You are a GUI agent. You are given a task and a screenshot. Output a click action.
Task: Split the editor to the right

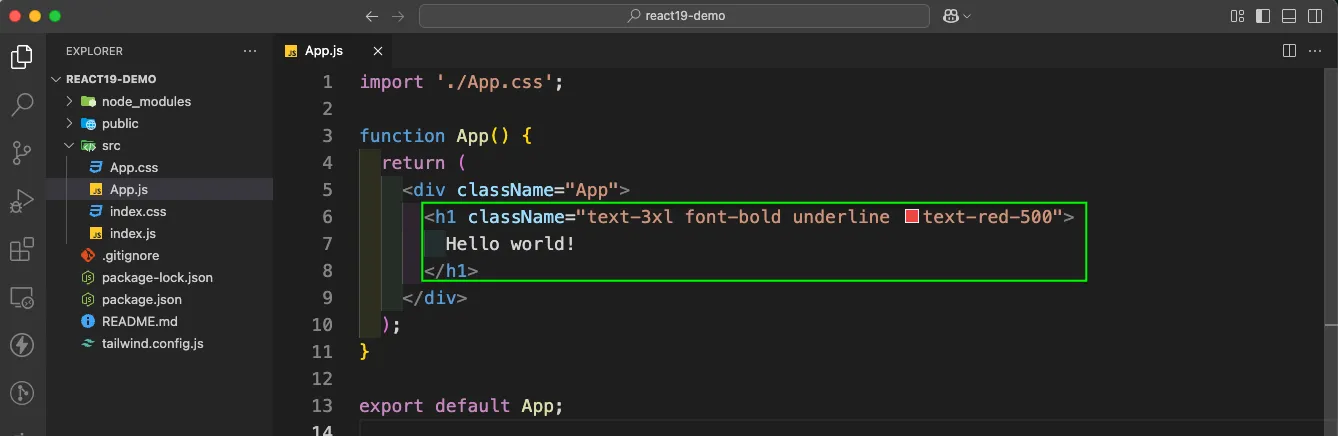(1289, 51)
